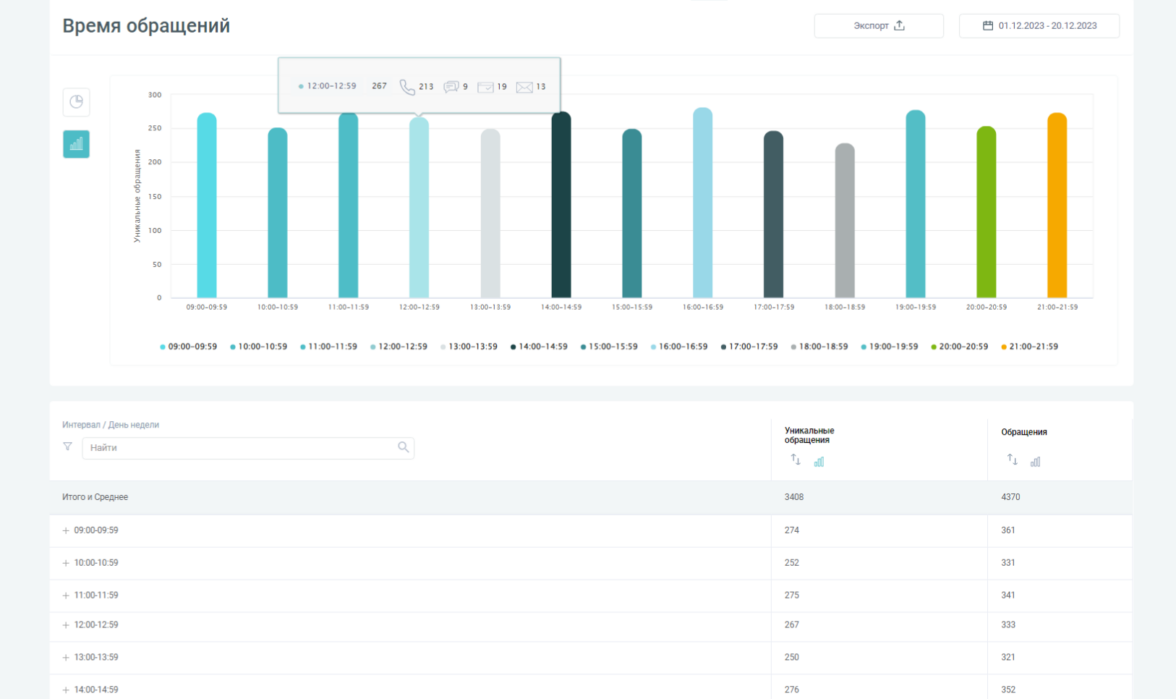Show chart for unique requests column
1176x699 pixels.
(819, 461)
